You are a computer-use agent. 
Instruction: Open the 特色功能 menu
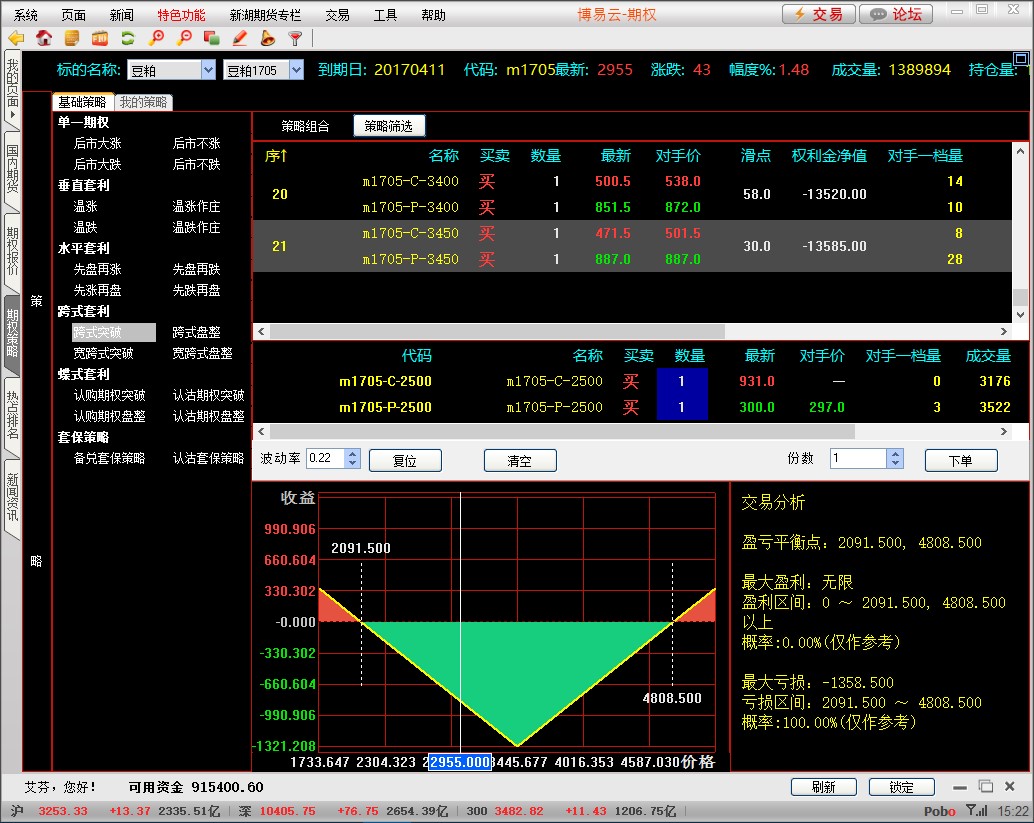pos(181,15)
